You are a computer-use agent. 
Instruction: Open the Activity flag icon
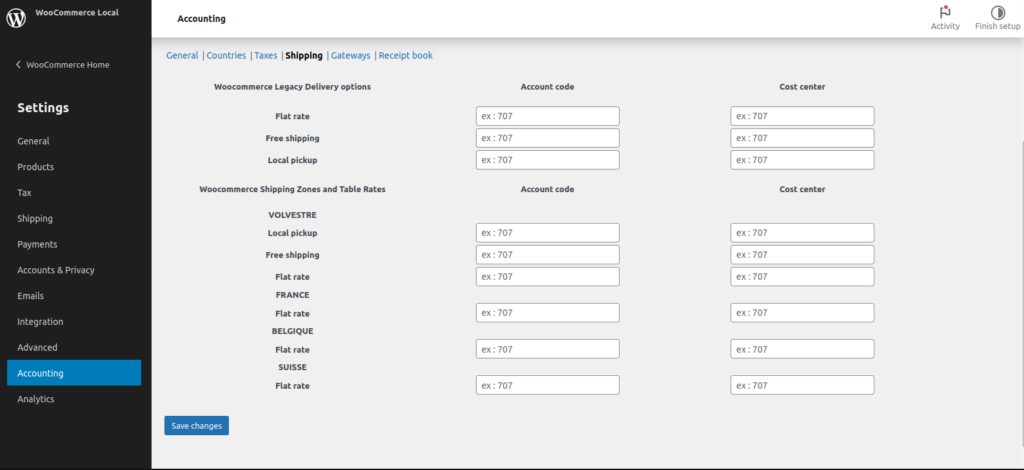944,12
